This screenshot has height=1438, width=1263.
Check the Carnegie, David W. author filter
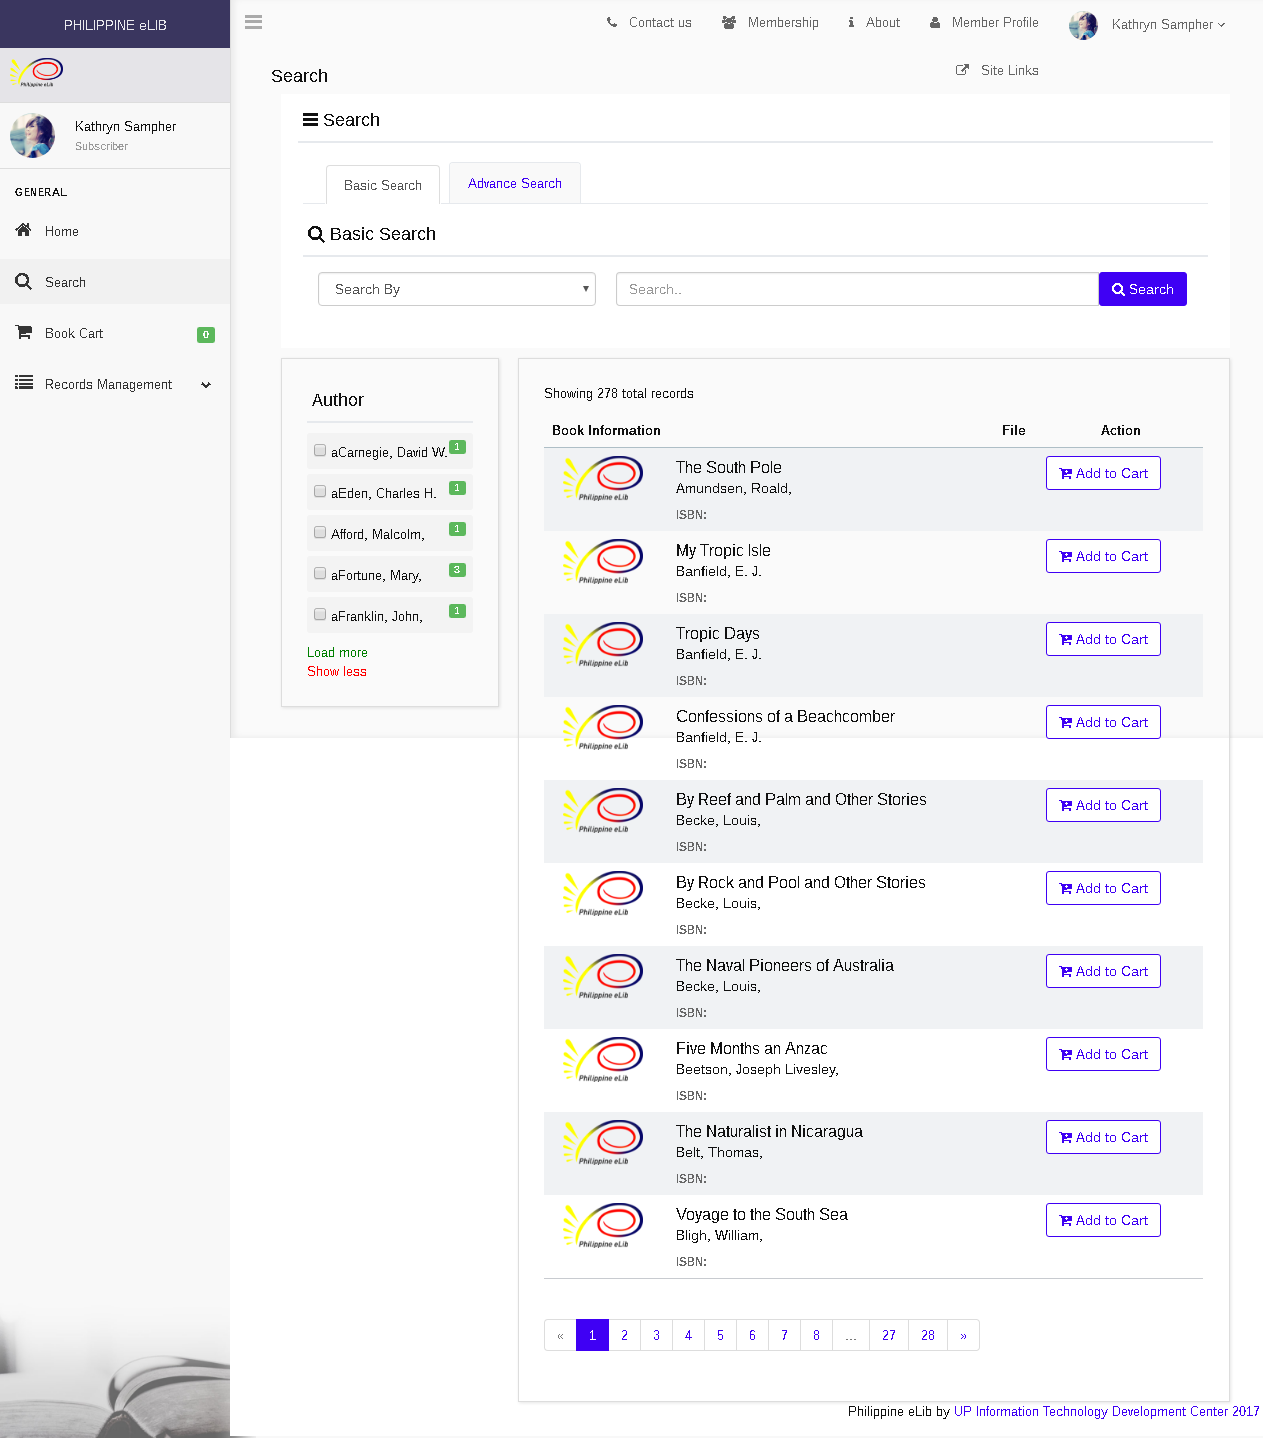point(320,451)
